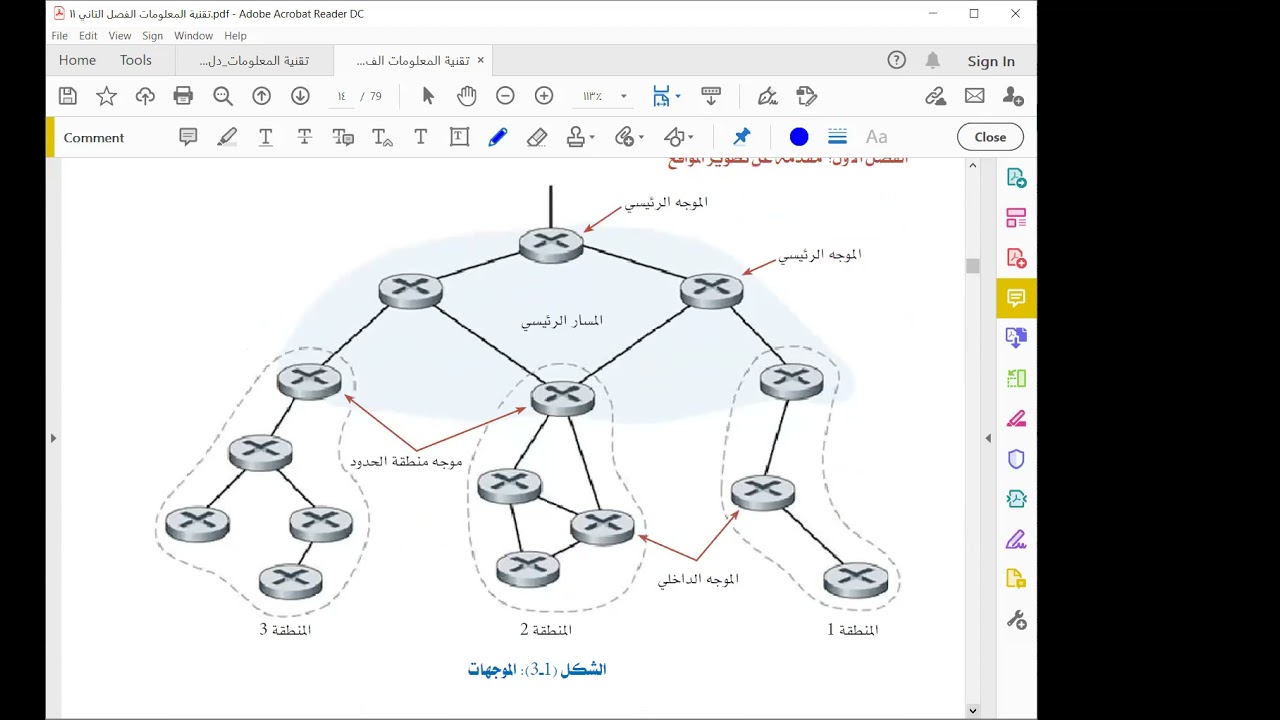The width and height of the screenshot is (1280, 720).
Task: Zoom out with the minus circle
Action: tap(505, 96)
